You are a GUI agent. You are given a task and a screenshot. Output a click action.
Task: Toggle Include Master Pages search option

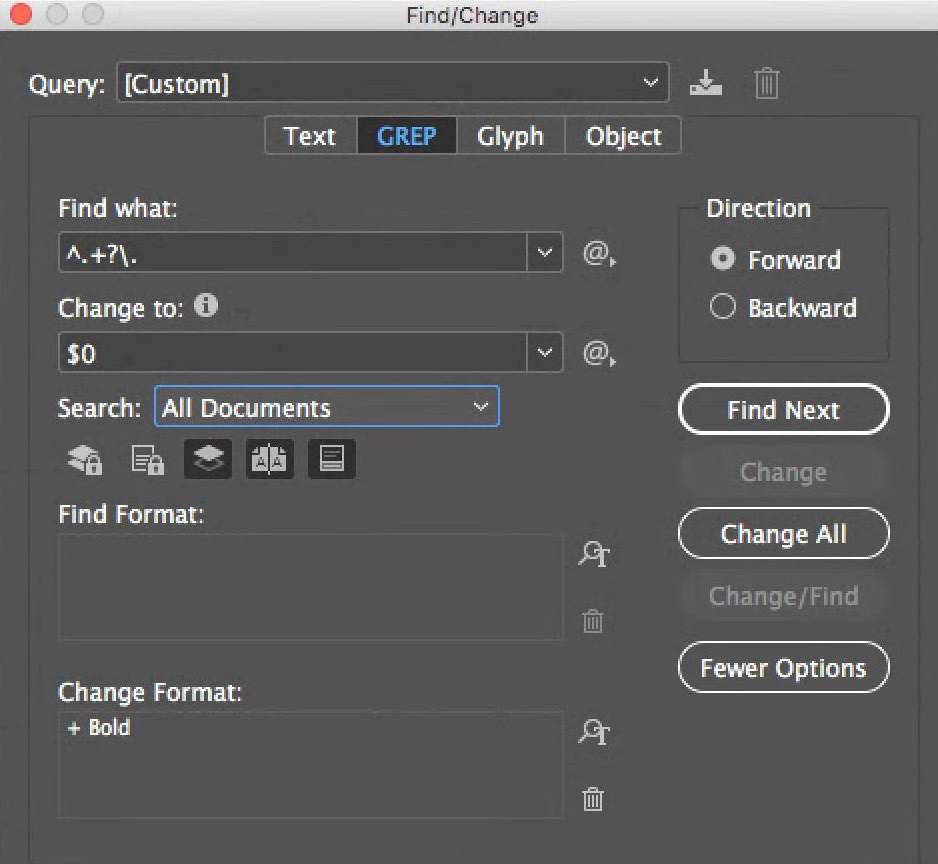270,459
